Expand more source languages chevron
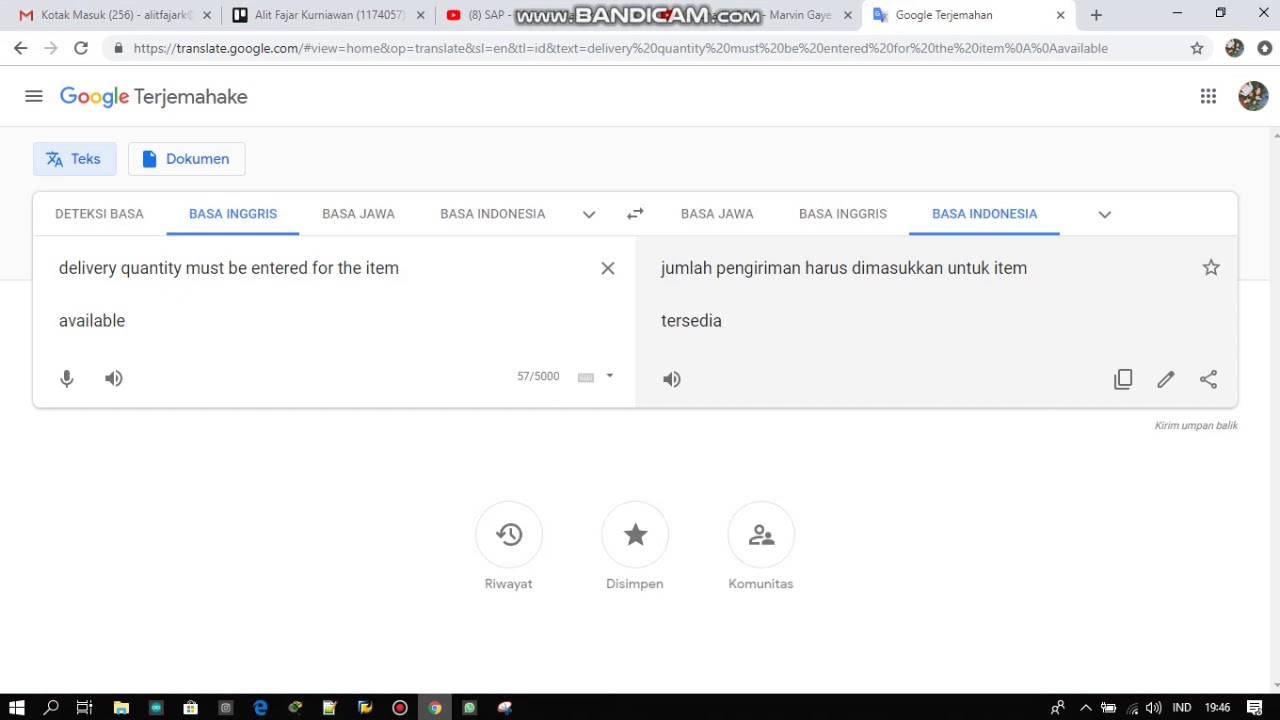The image size is (1280, 720). tap(589, 214)
